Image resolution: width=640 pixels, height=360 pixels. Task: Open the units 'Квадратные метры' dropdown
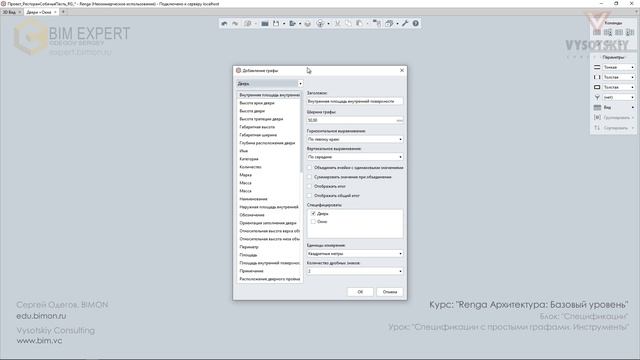[x=355, y=253]
